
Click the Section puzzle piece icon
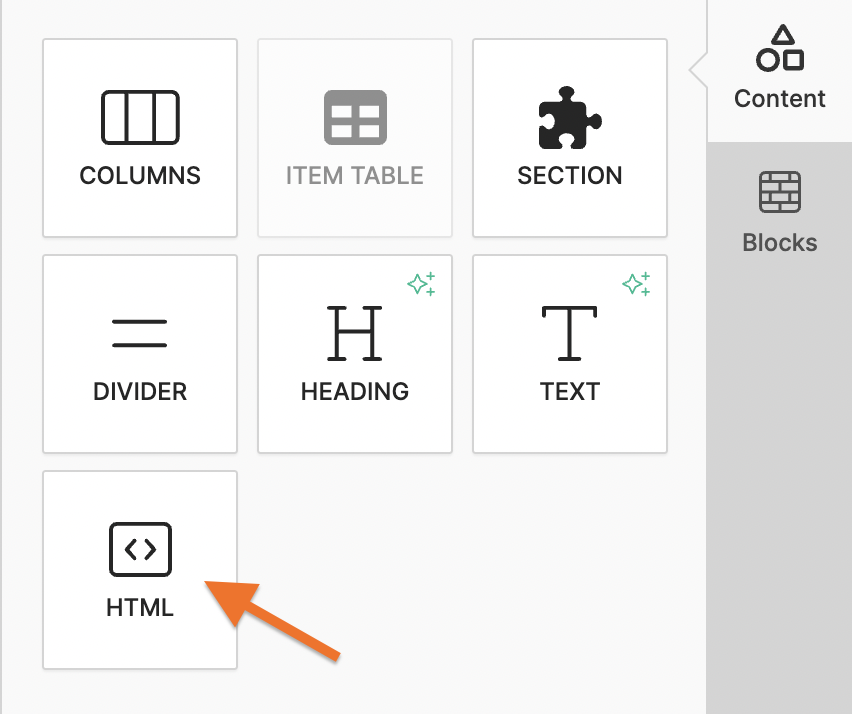[570, 117]
